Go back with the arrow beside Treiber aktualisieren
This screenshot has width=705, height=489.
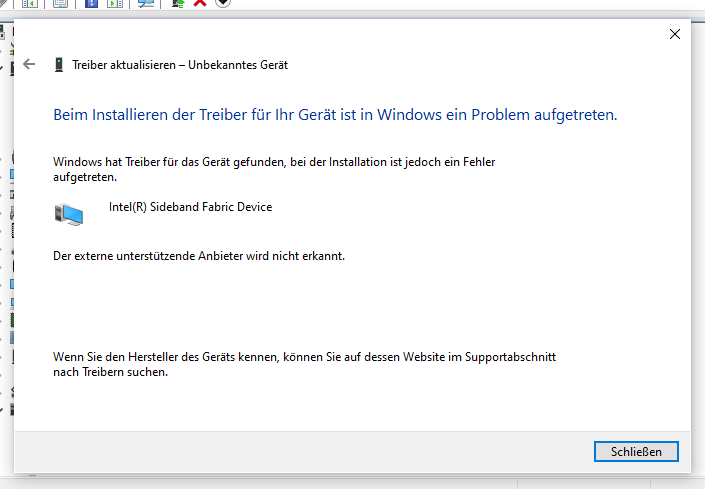coord(29,64)
